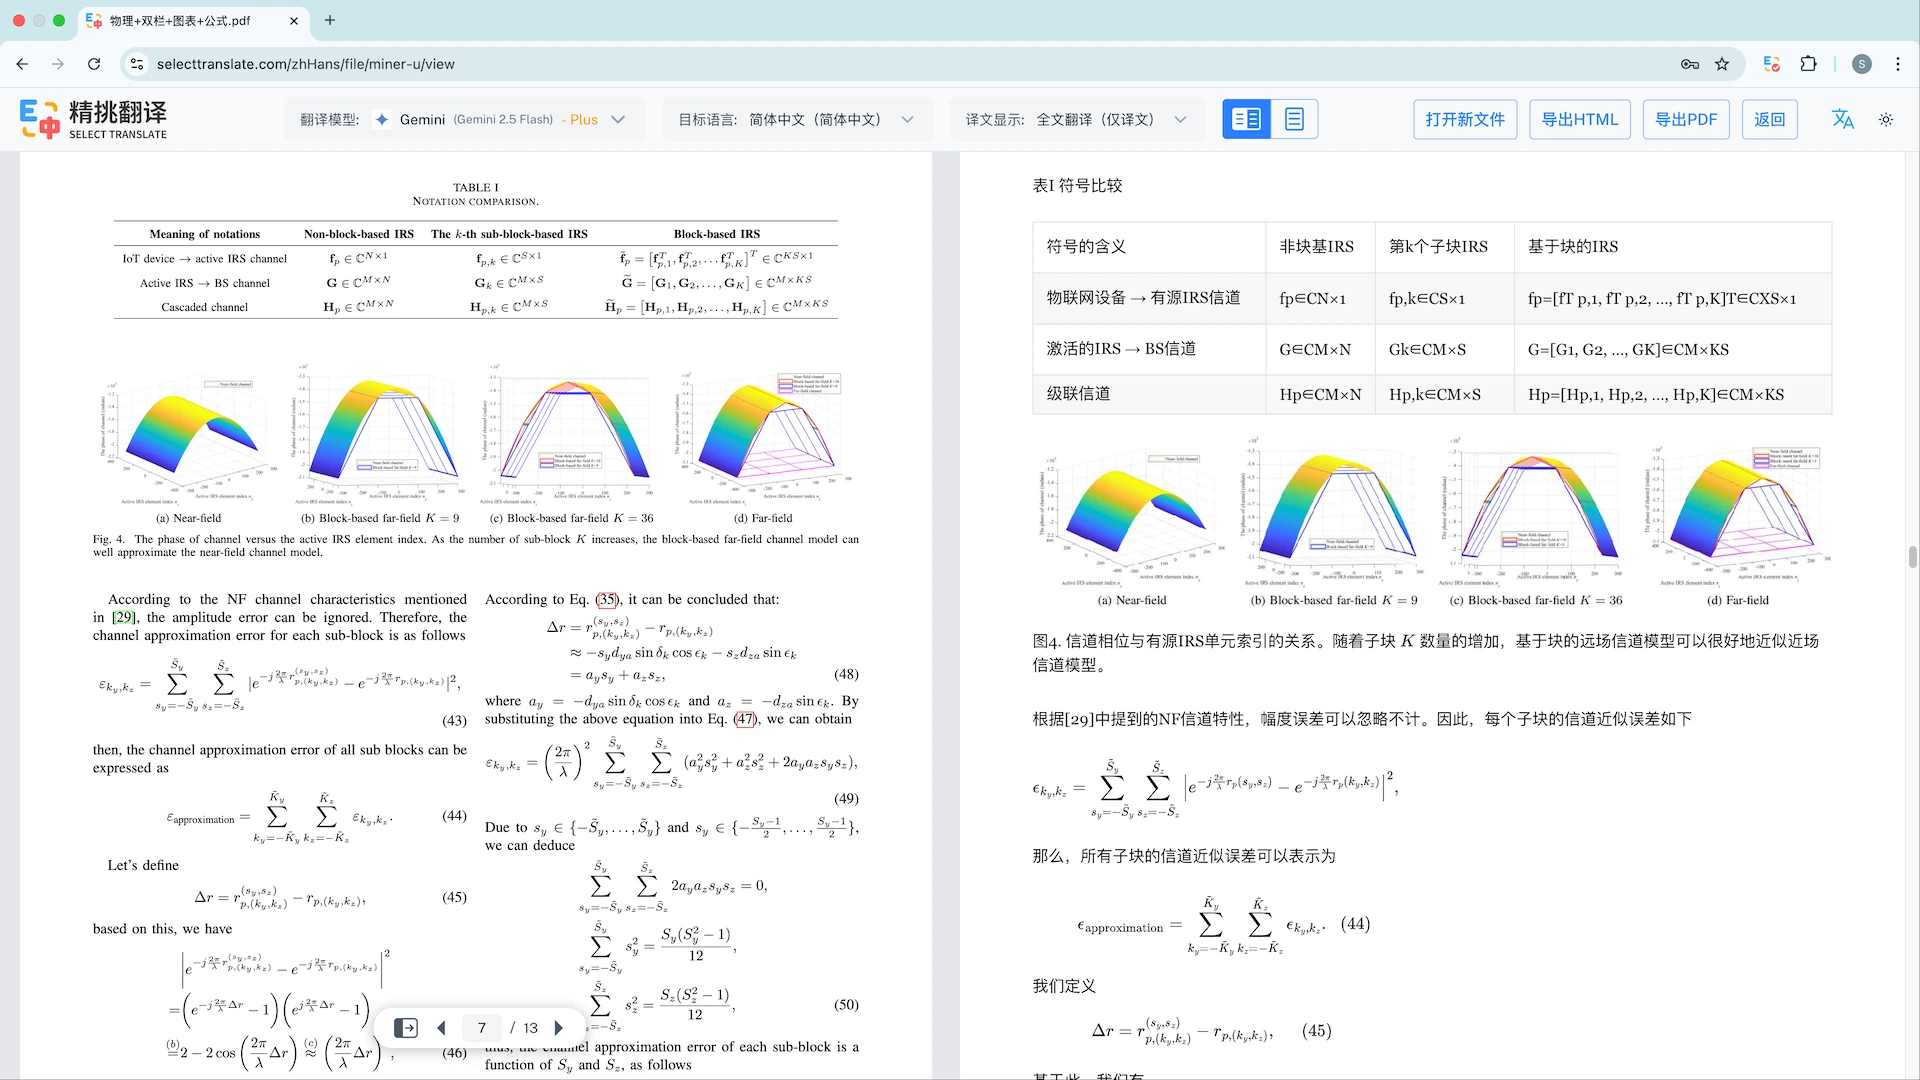Click the address bar URL
Image resolution: width=1920 pixels, height=1080 pixels.
click(x=306, y=64)
